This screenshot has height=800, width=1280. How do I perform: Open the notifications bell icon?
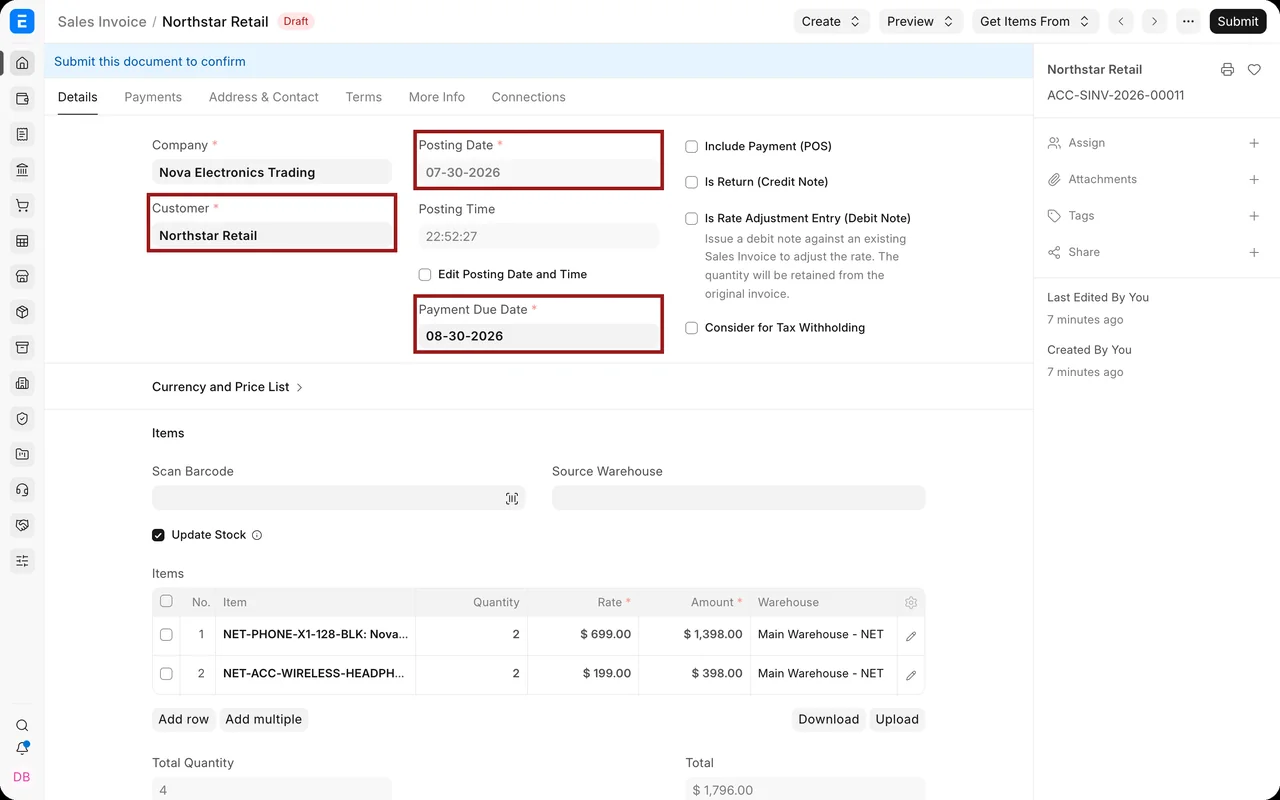(x=22, y=749)
